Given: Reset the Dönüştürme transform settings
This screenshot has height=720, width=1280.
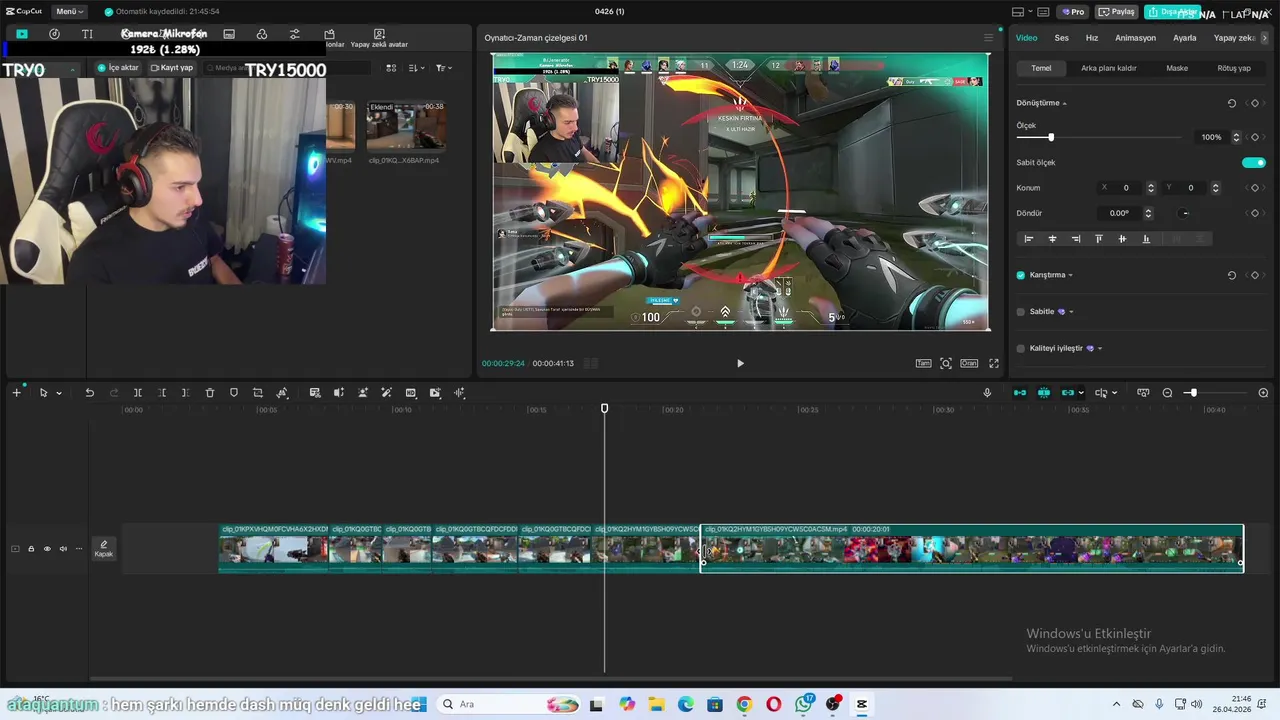Looking at the screenshot, I should 1232,103.
